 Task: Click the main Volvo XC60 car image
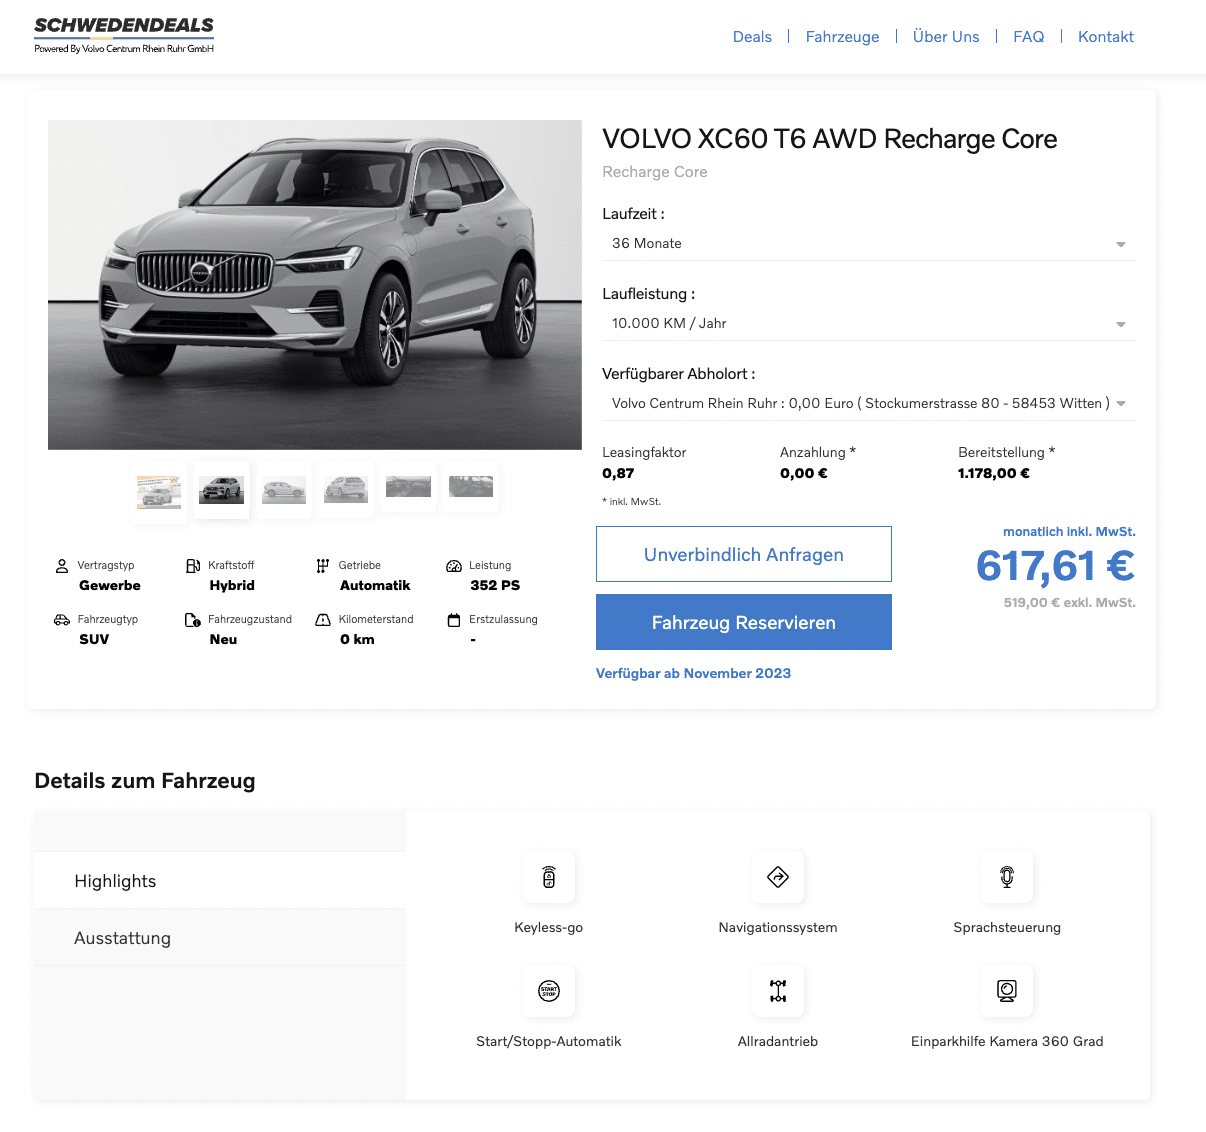click(315, 285)
